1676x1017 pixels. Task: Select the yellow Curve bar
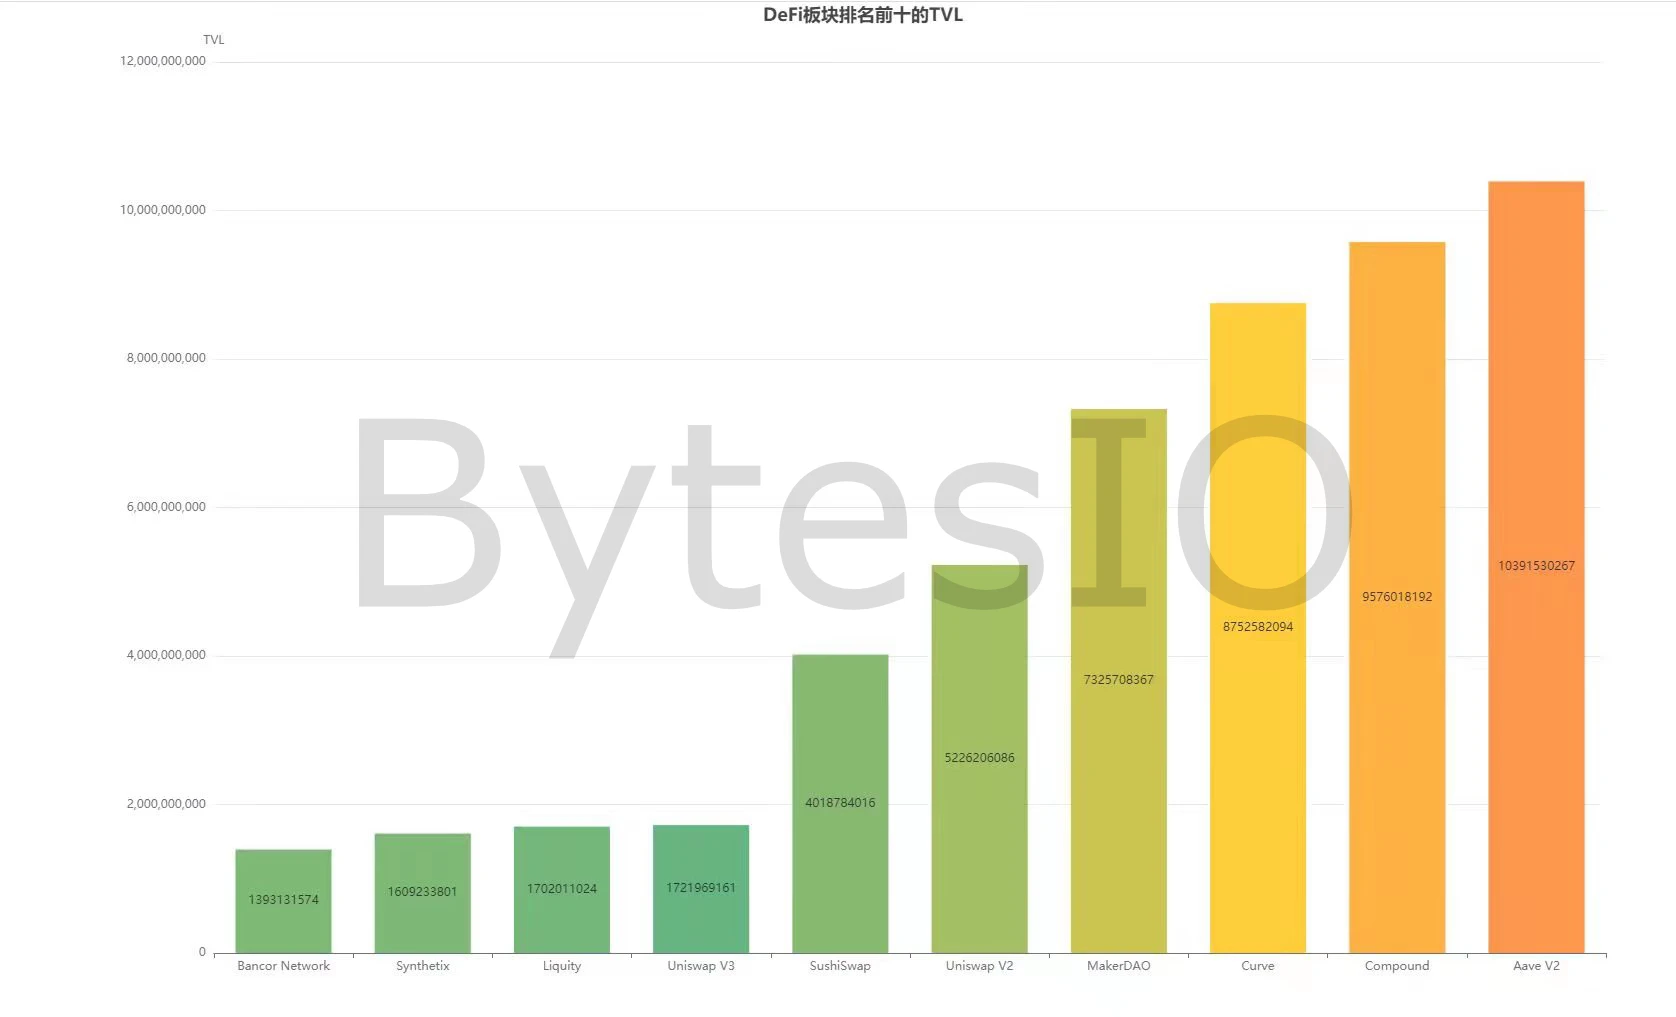click(1258, 628)
